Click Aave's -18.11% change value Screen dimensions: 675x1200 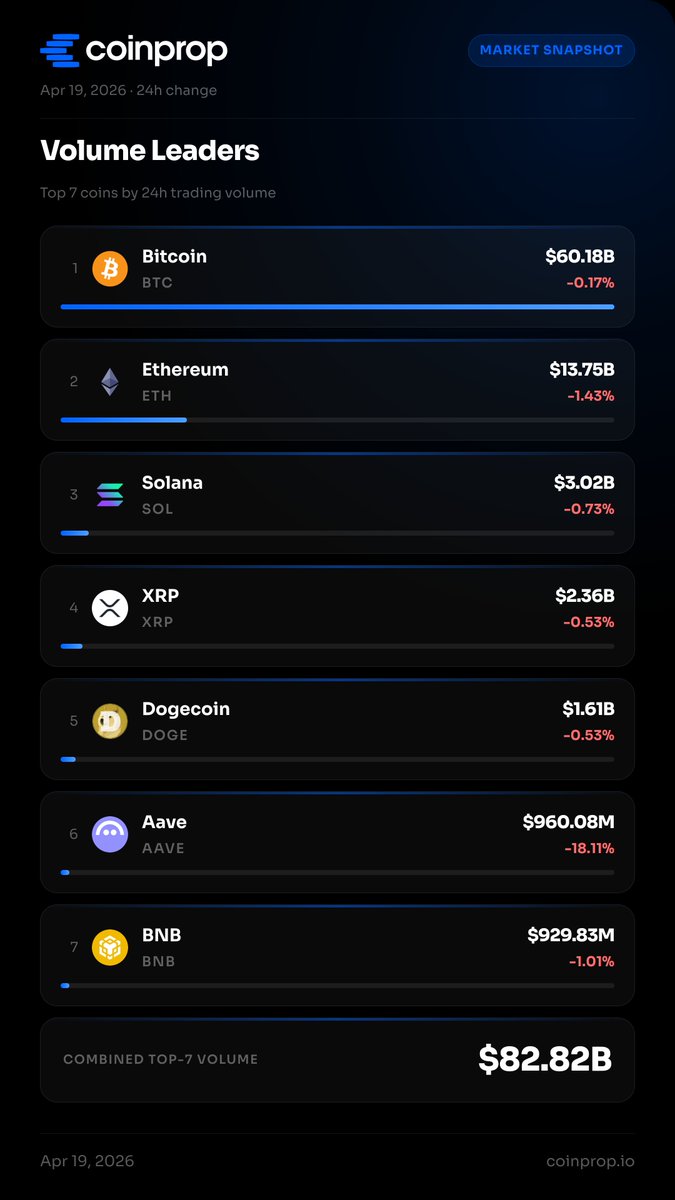click(x=588, y=849)
